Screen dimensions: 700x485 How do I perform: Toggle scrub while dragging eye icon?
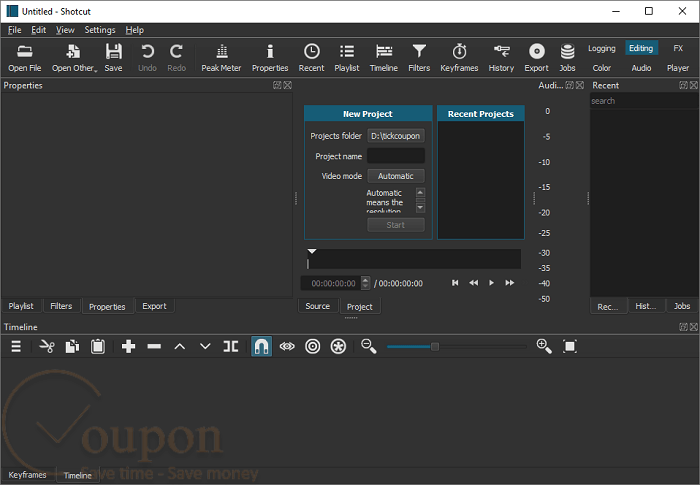point(287,346)
